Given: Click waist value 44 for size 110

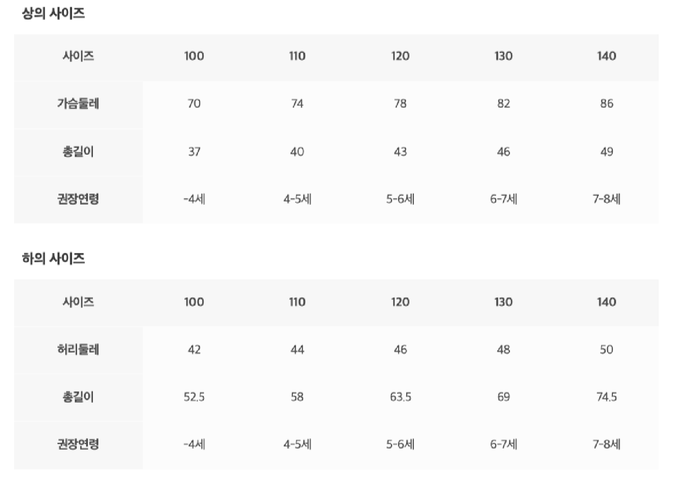Looking at the screenshot, I should click(297, 350).
